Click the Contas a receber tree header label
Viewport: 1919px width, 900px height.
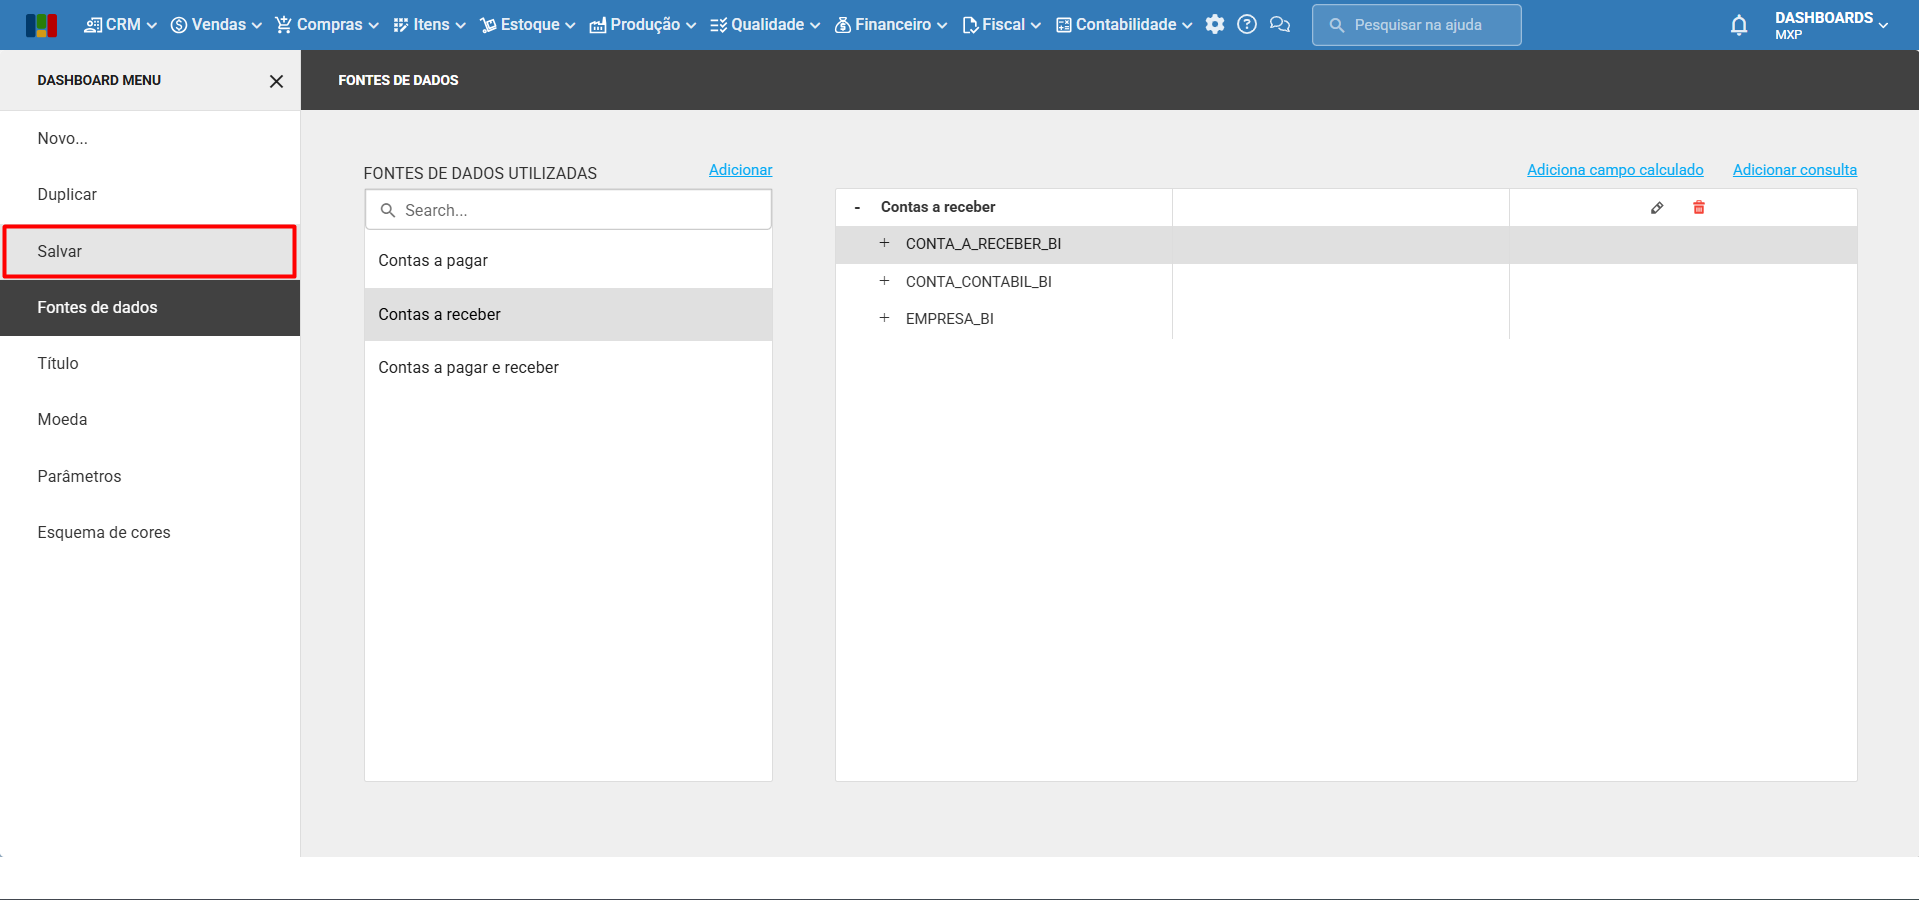point(938,207)
